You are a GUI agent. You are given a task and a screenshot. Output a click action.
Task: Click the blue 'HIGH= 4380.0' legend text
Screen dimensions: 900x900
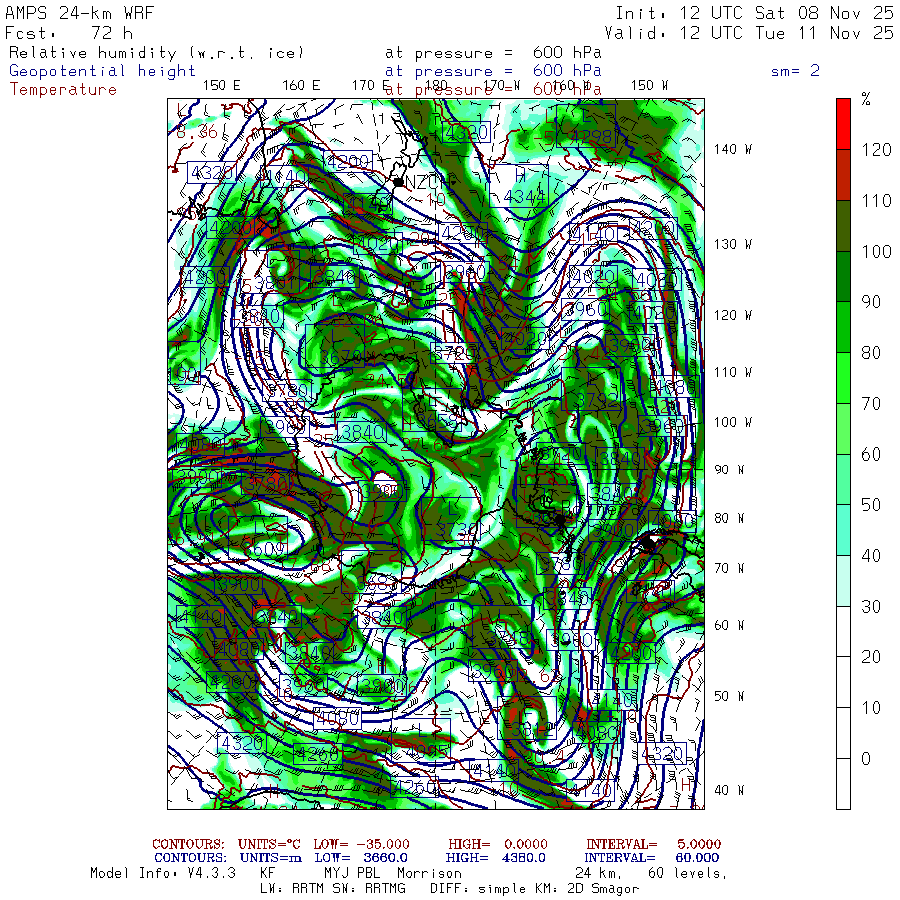coord(496,858)
